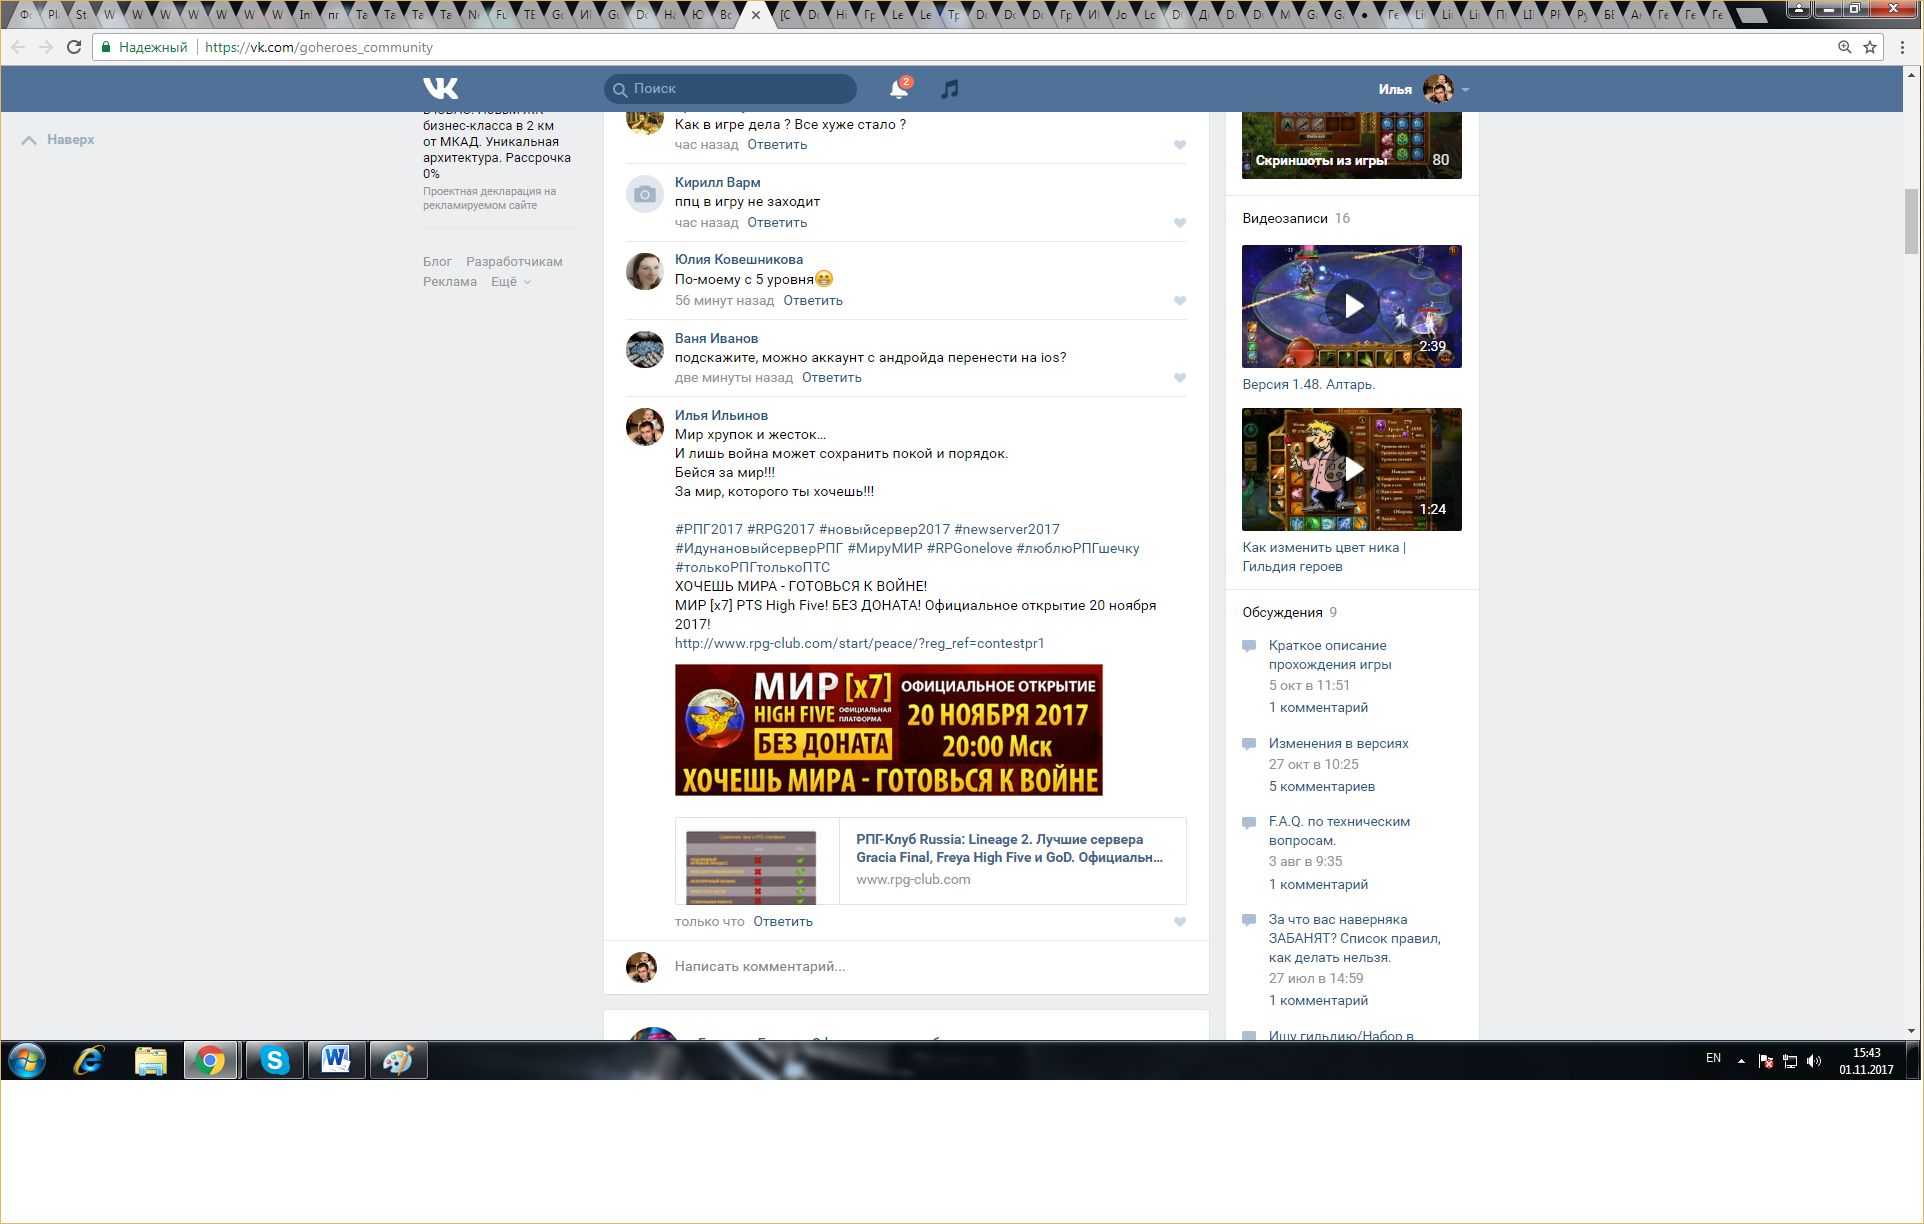Click the VK logo home icon
Viewport: 1924px width, 1224px height.
click(x=440, y=88)
